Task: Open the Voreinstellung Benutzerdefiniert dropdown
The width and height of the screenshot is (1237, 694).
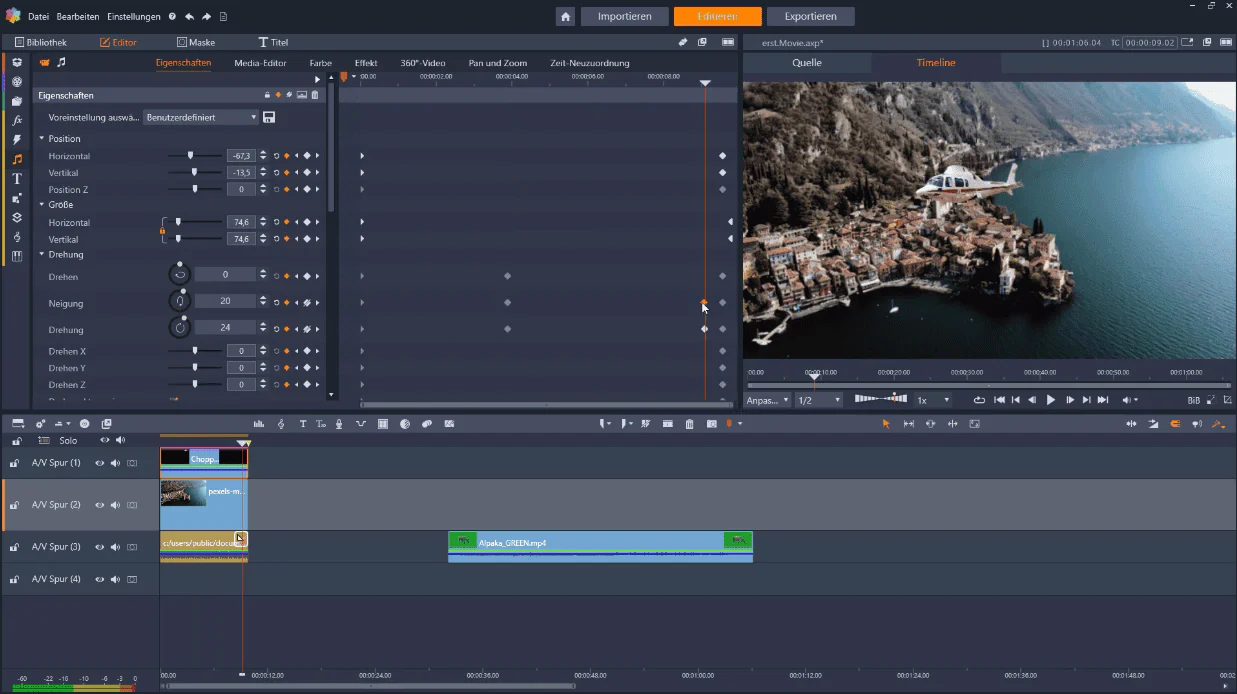Action: pyautogui.click(x=201, y=117)
